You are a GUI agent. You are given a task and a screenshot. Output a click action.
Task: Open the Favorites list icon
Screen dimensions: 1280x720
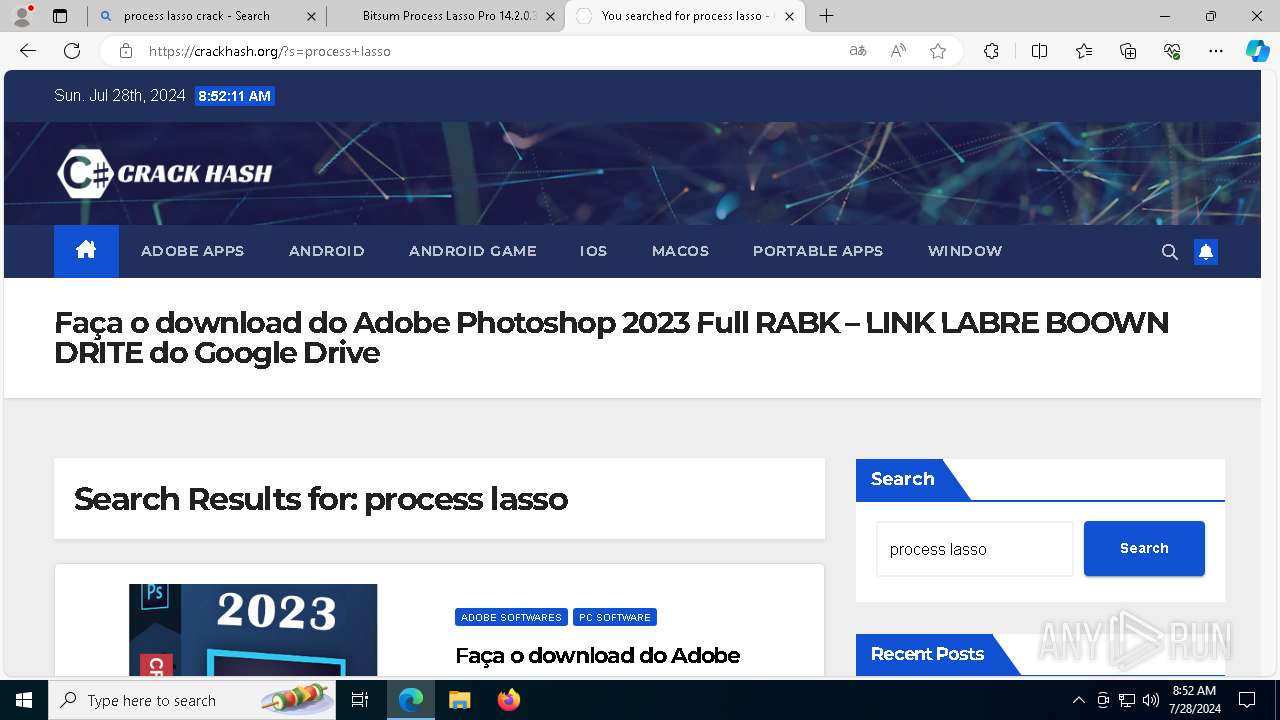1084,51
